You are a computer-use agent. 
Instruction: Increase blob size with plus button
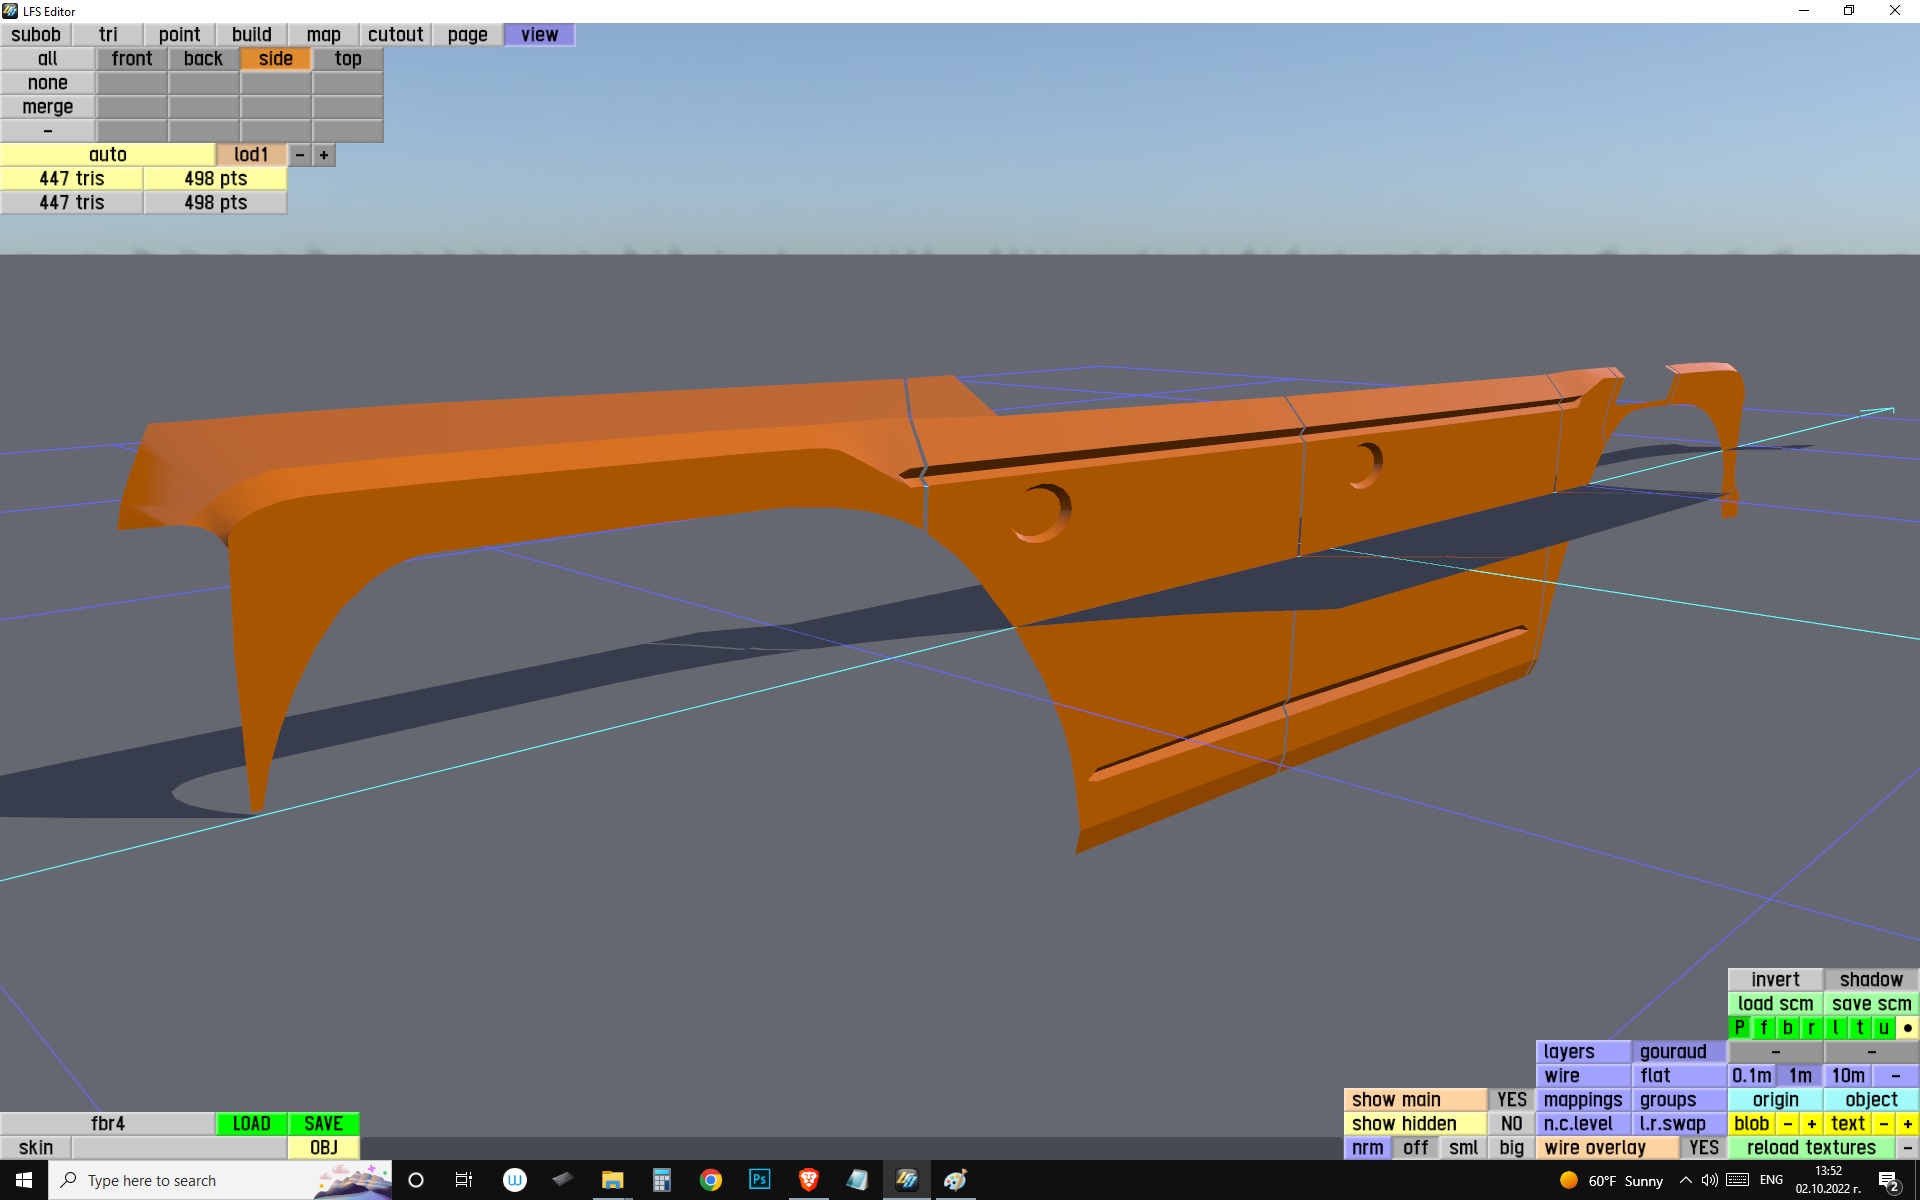(x=1811, y=1124)
